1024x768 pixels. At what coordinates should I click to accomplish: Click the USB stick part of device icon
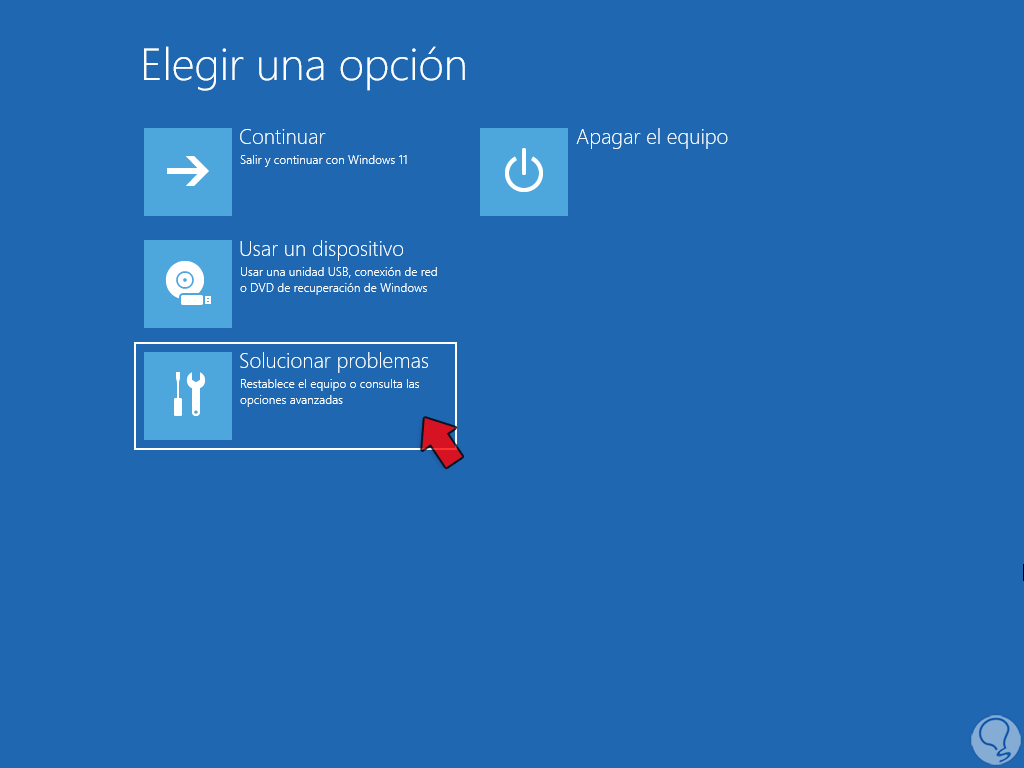(195, 300)
